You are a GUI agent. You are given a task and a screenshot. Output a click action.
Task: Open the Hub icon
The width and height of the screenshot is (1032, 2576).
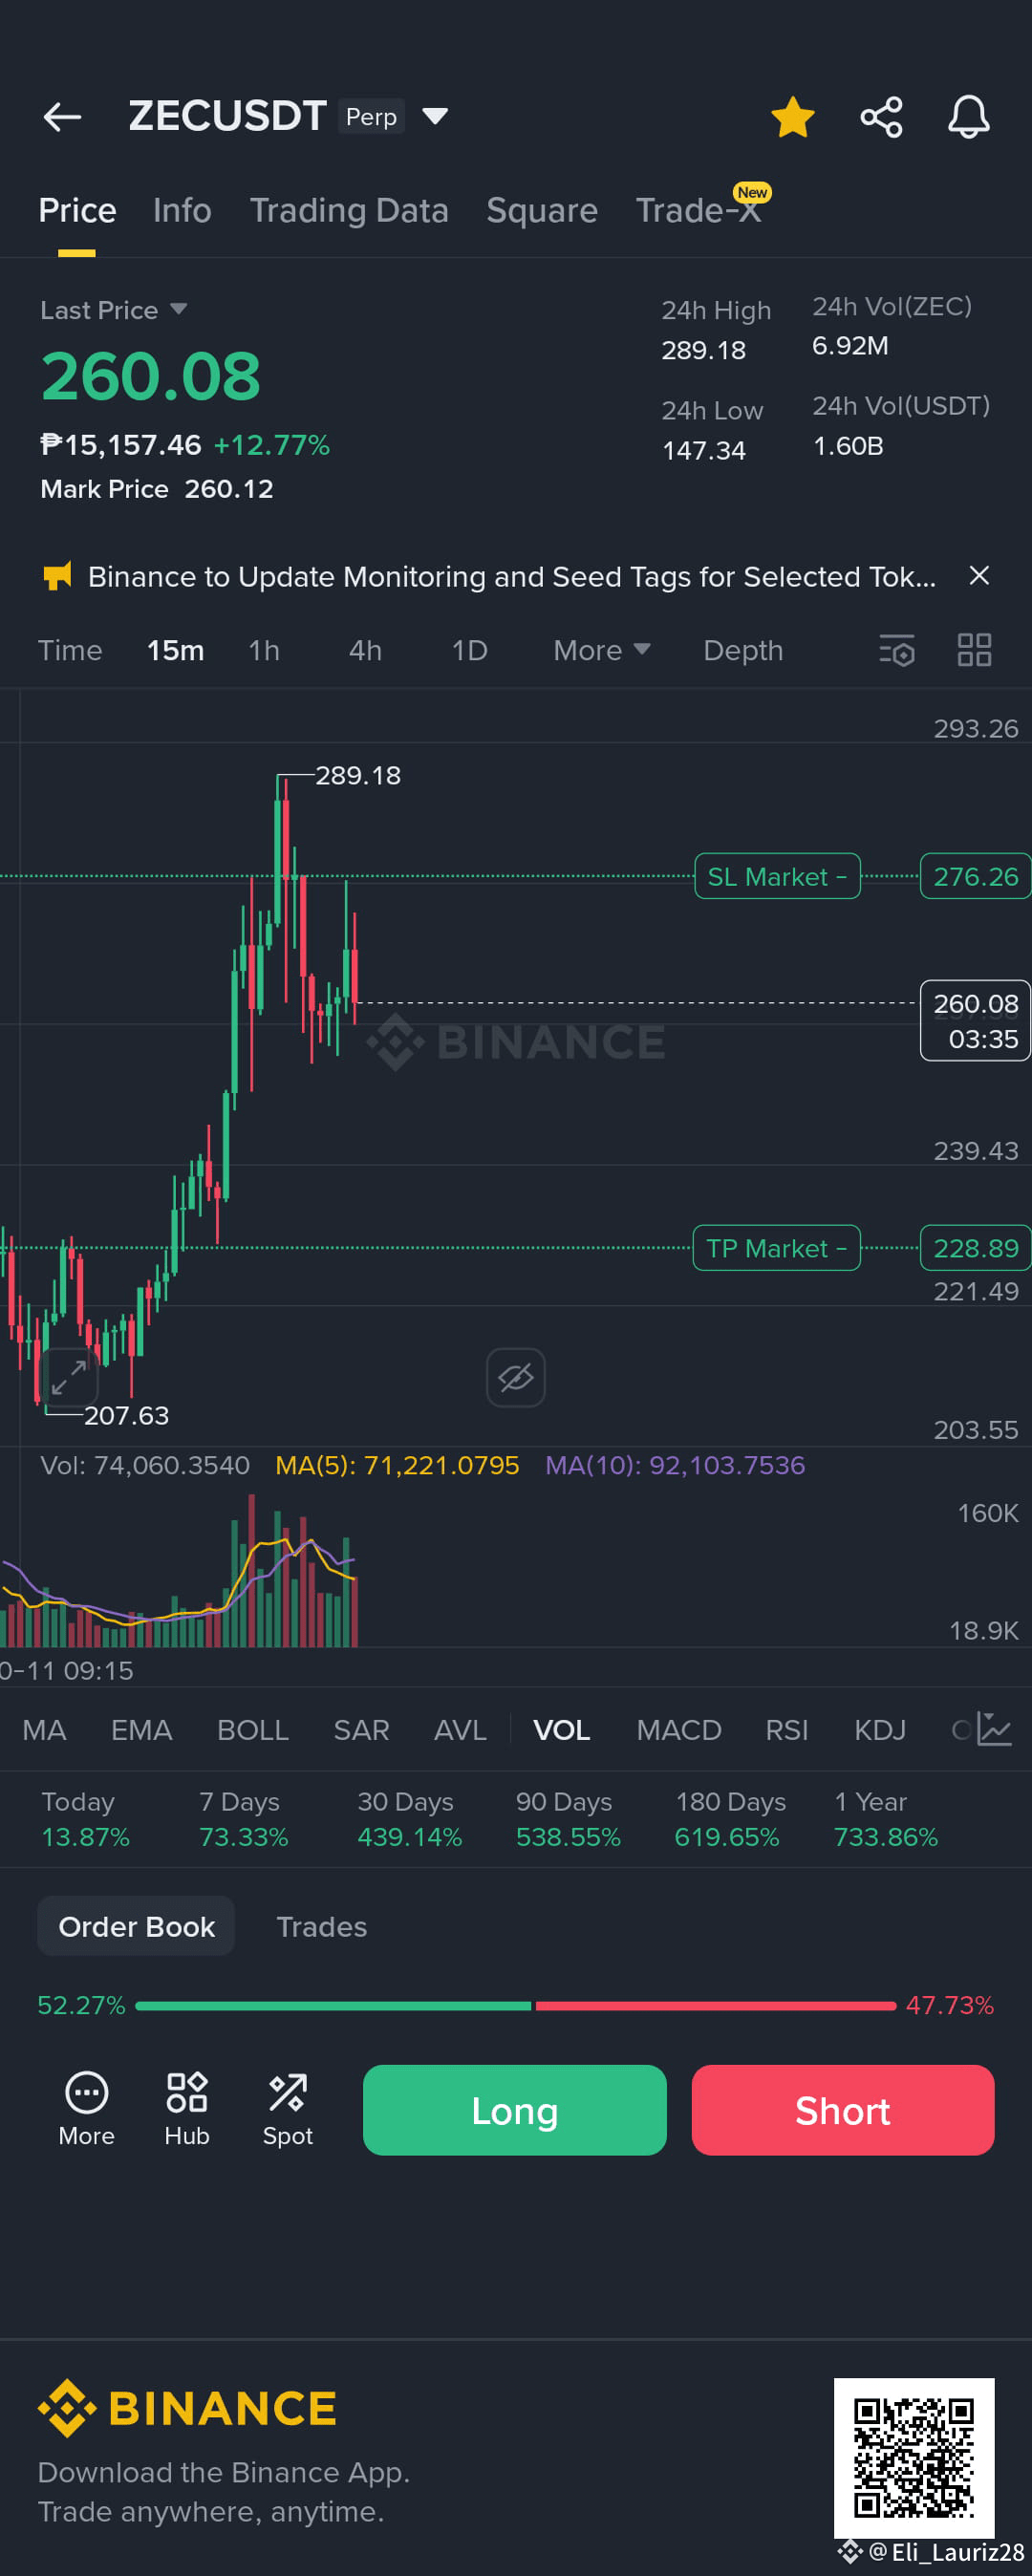[x=187, y=2109]
